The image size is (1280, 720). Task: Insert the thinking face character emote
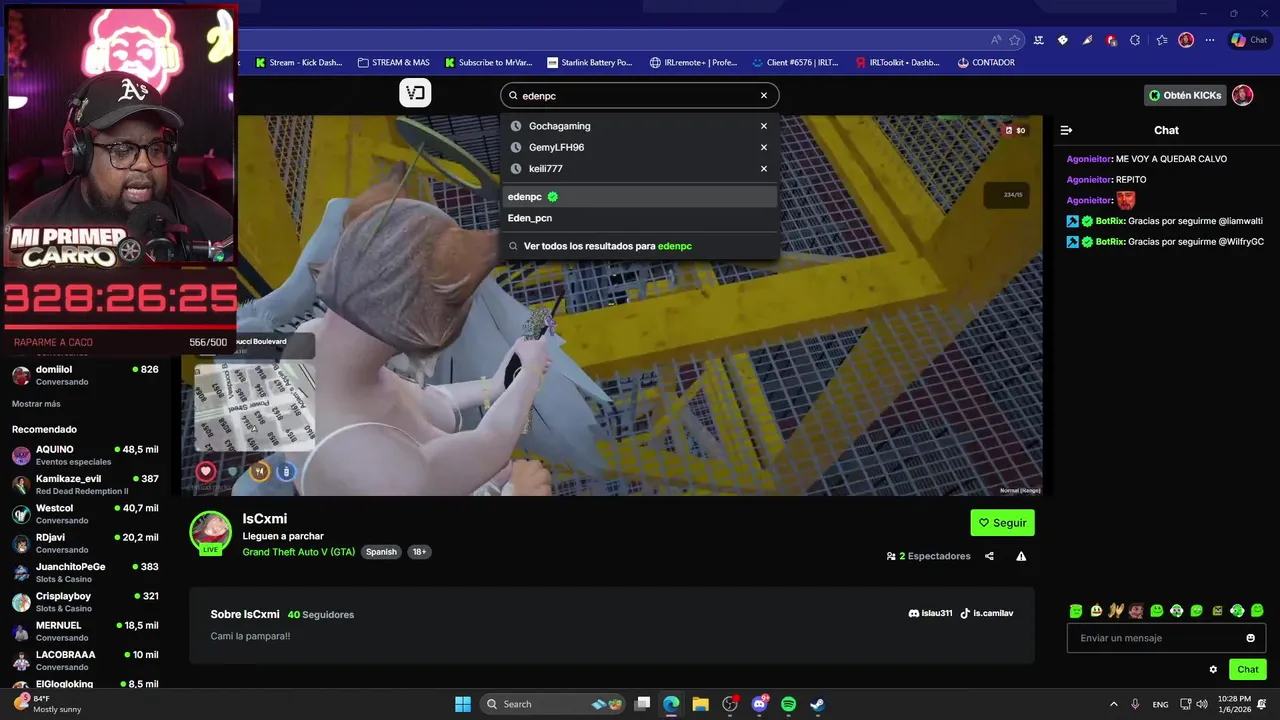click(1136, 610)
